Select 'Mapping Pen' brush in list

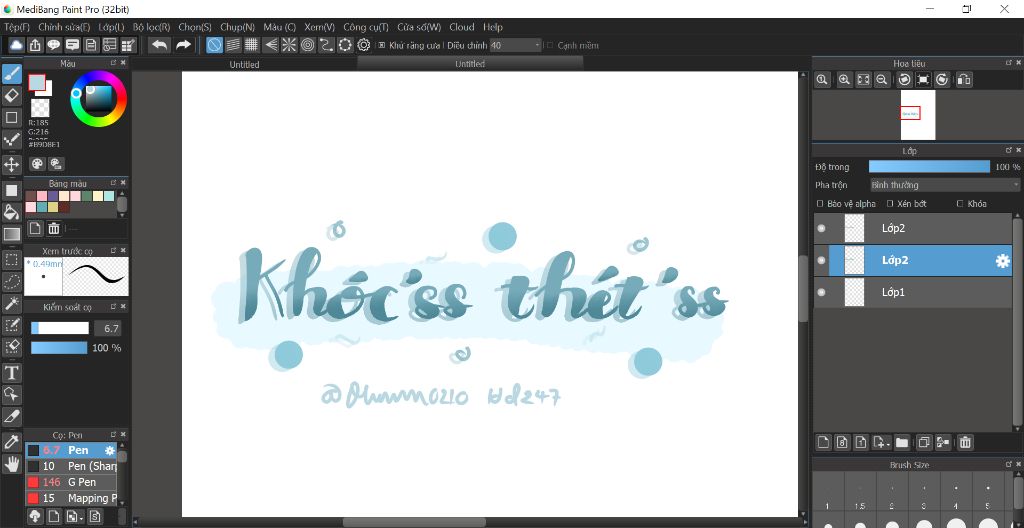[71, 498]
